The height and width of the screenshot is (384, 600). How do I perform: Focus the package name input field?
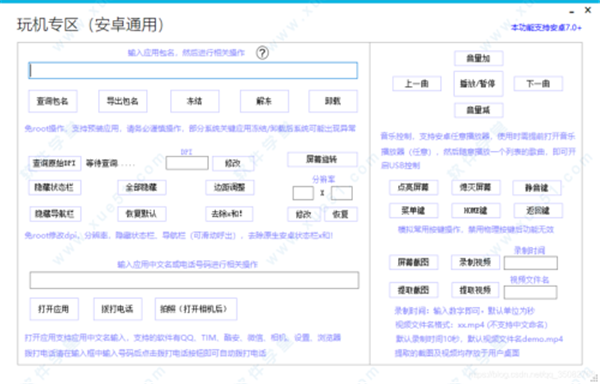(193, 71)
